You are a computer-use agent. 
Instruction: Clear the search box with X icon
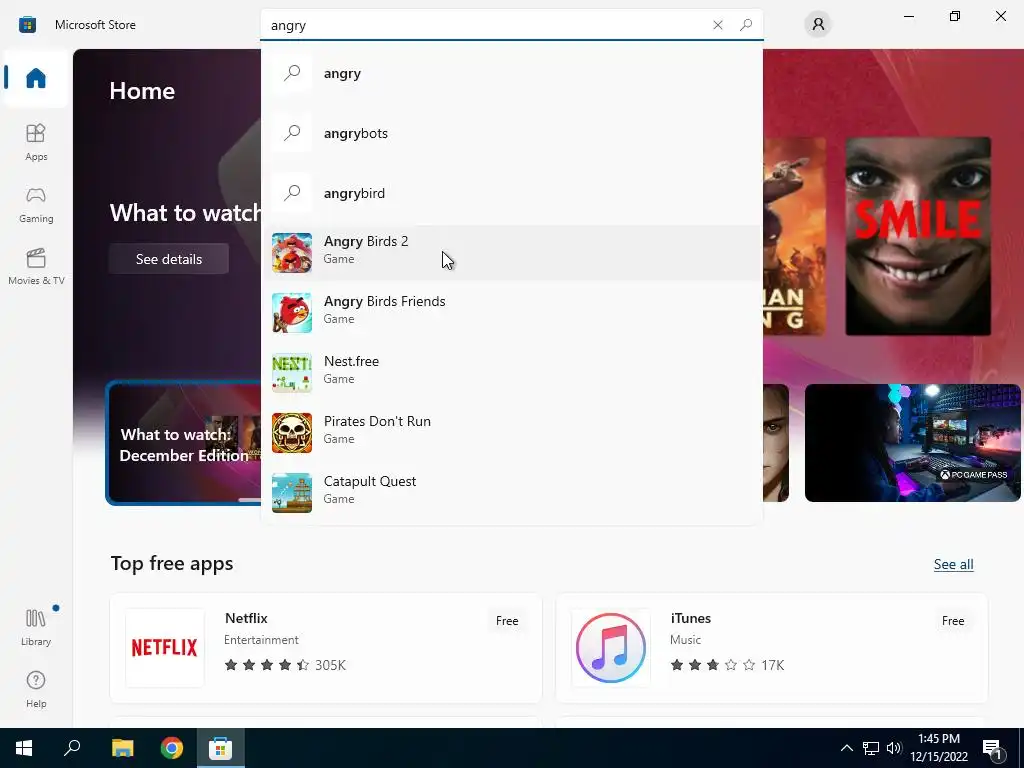pos(718,25)
